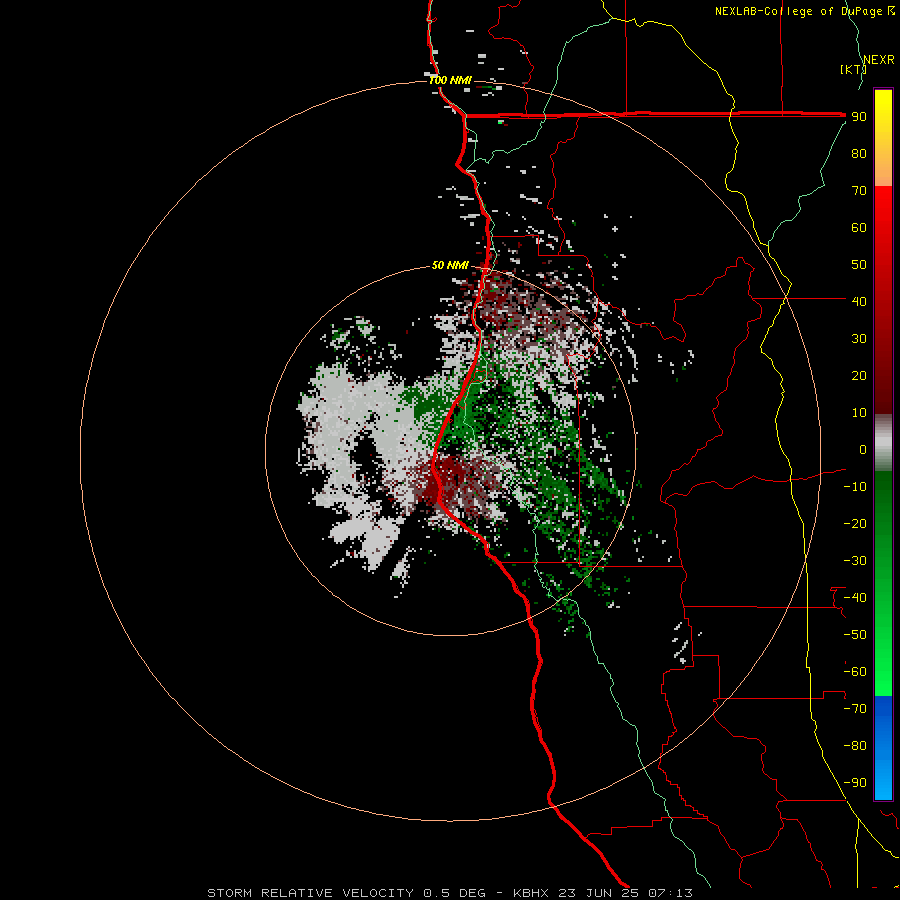Pick the gray zero-velocity segment of the color bar
Image resolution: width=900 pixels, height=900 pixels.
pyautogui.click(x=883, y=443)
